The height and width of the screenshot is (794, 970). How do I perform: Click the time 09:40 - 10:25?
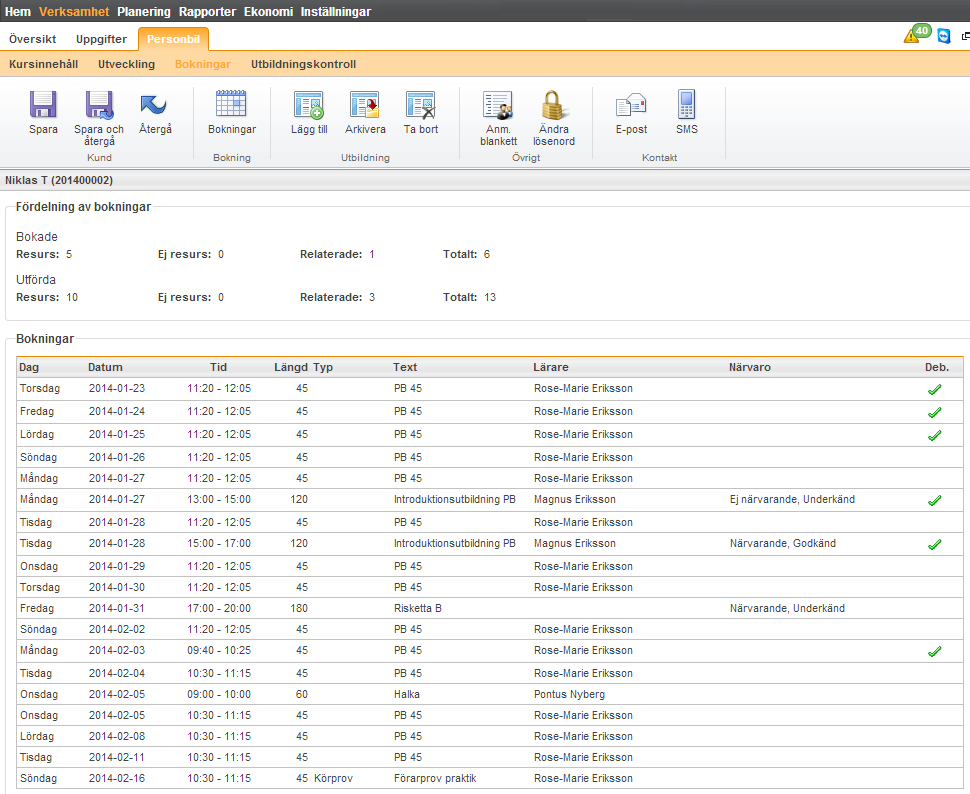pos(219,650)
